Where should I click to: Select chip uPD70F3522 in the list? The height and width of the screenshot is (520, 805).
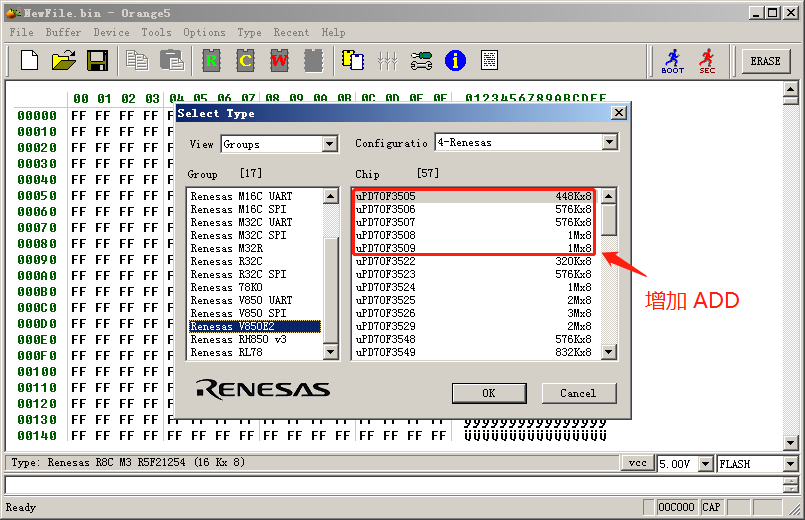coord(386,261)
